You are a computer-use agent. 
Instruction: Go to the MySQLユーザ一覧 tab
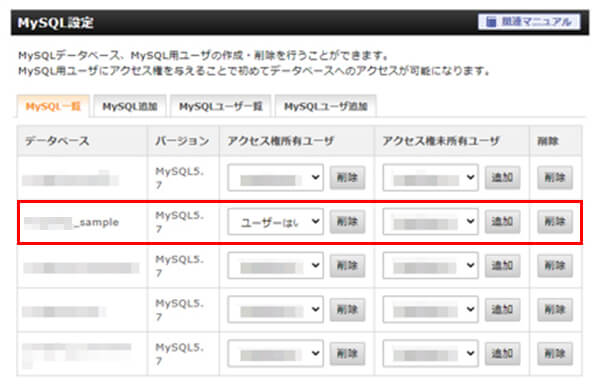[220, 106]
